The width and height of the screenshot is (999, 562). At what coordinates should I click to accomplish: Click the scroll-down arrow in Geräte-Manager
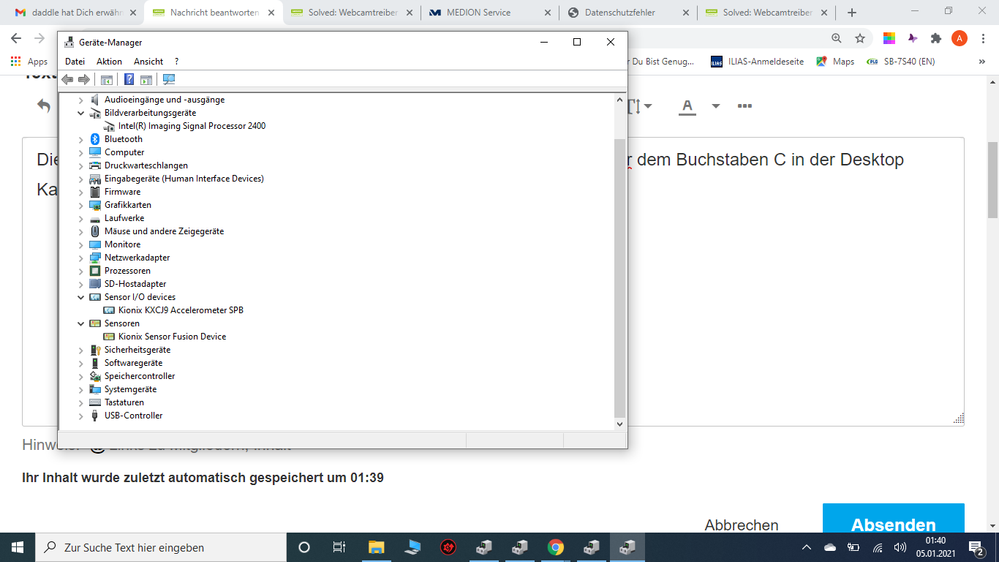(x=619, y=424)
